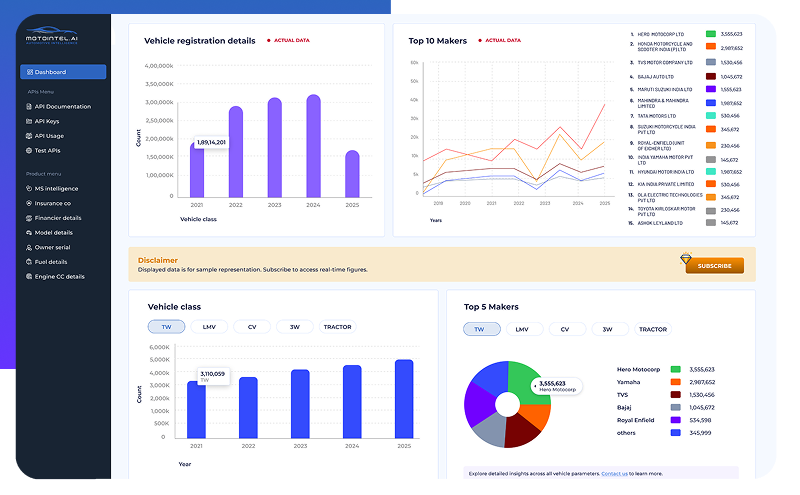Select TW tab in Vehicle class
Viewport: 800px width, 495px height.
(x=166, y=327)
